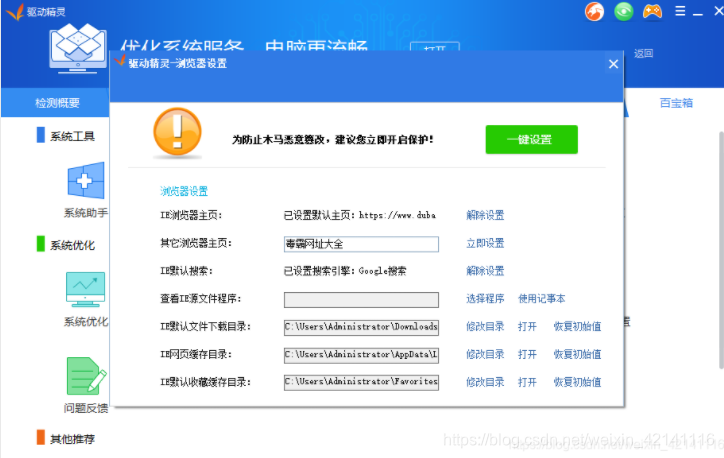Click 恢复初始值 for IE网页缓存目录
The image size is (724, 458).
coord(577,354)
